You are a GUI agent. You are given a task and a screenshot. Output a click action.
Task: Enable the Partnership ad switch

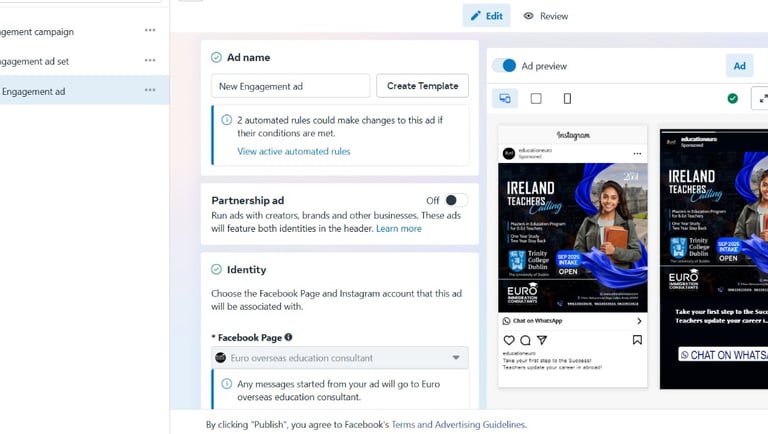(x=456, y=200)
